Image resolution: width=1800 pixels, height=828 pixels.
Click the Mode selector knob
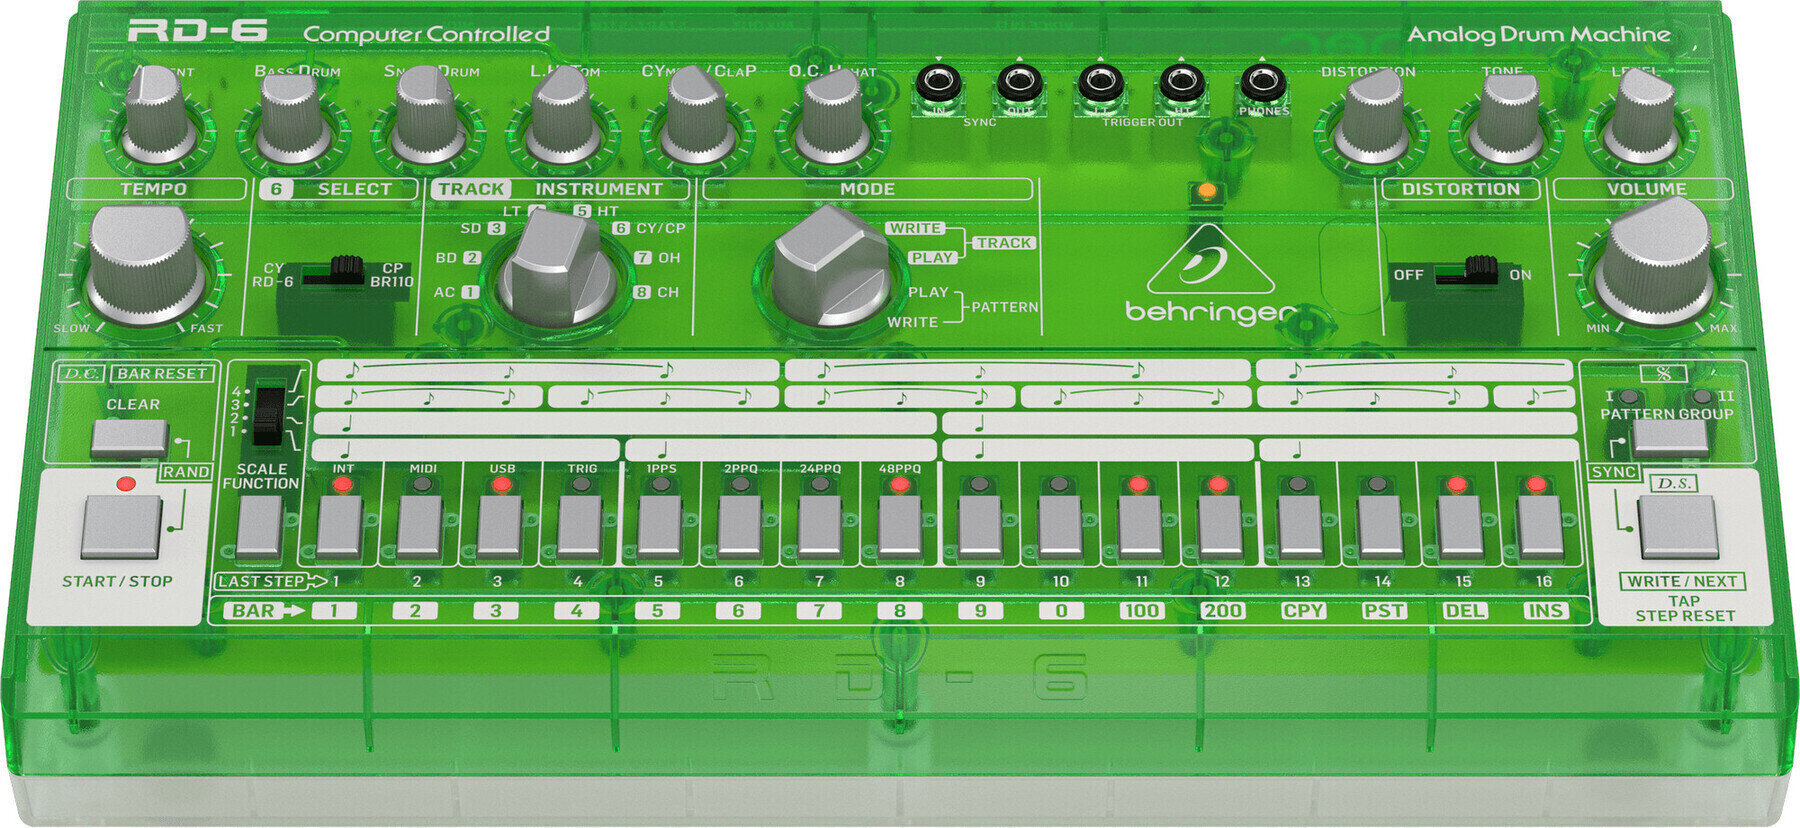click(830, 268)
